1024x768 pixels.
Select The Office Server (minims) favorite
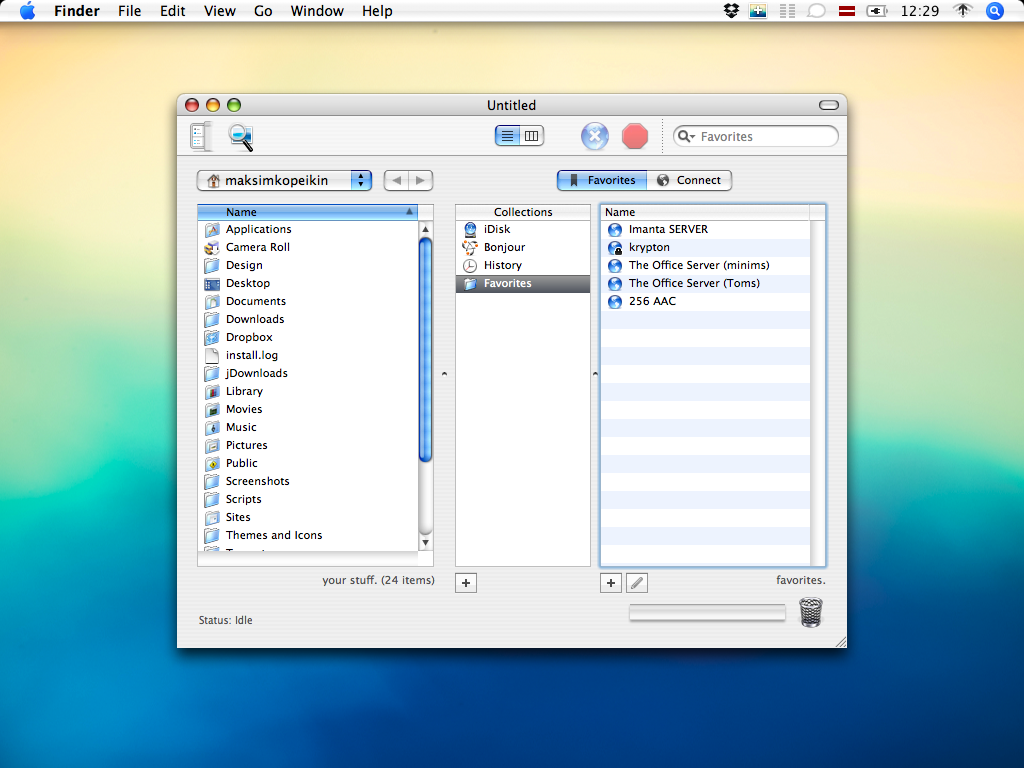click(x=705, y=266)
